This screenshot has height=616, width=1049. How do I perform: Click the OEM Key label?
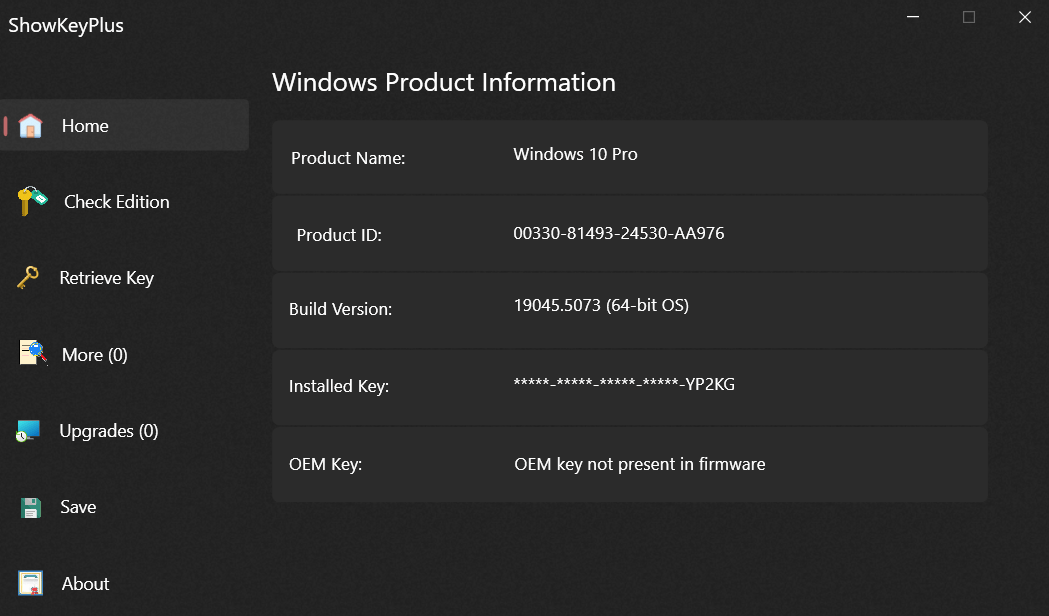click(x=326, y=464)
